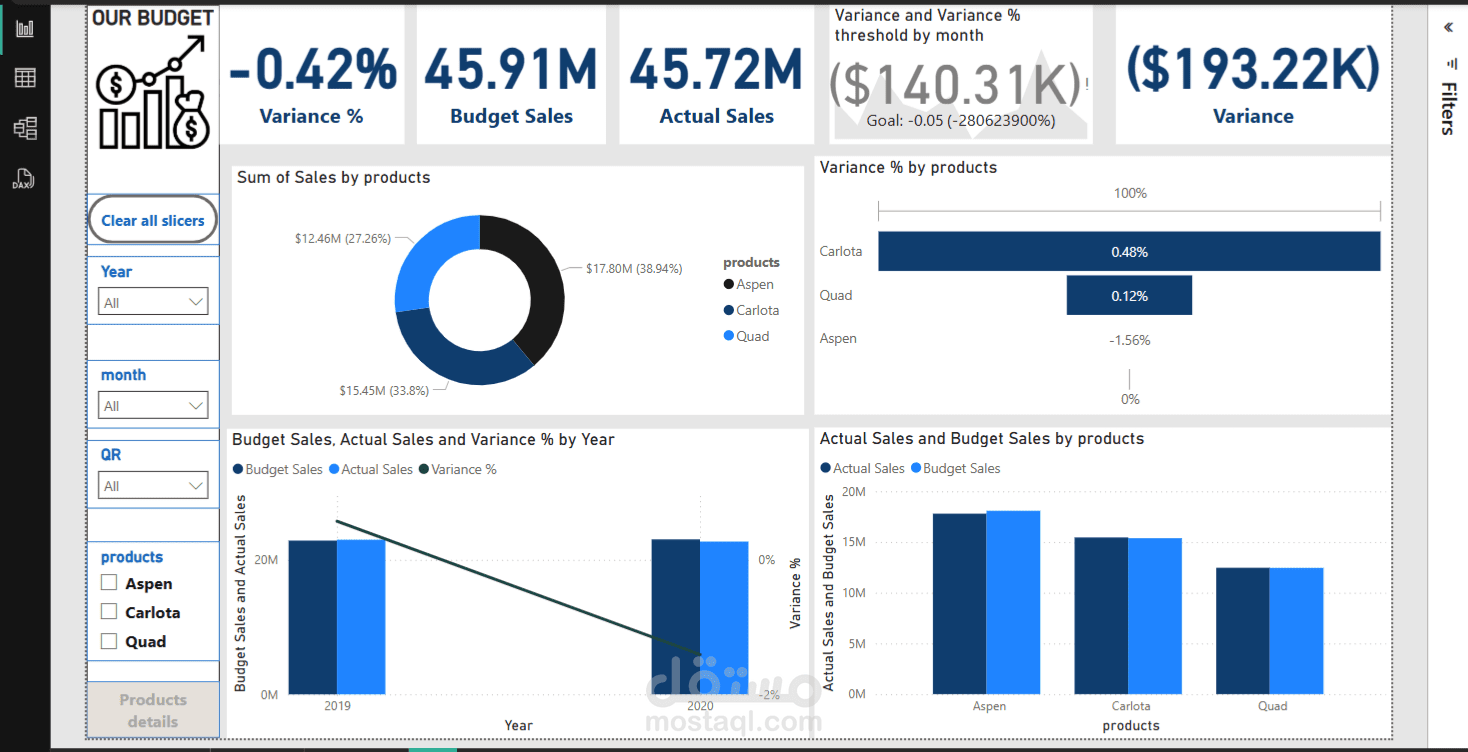Click the Quad x-axis label in column chart
Viewport: 1468px width, 752px height.
pos(1272,706)
